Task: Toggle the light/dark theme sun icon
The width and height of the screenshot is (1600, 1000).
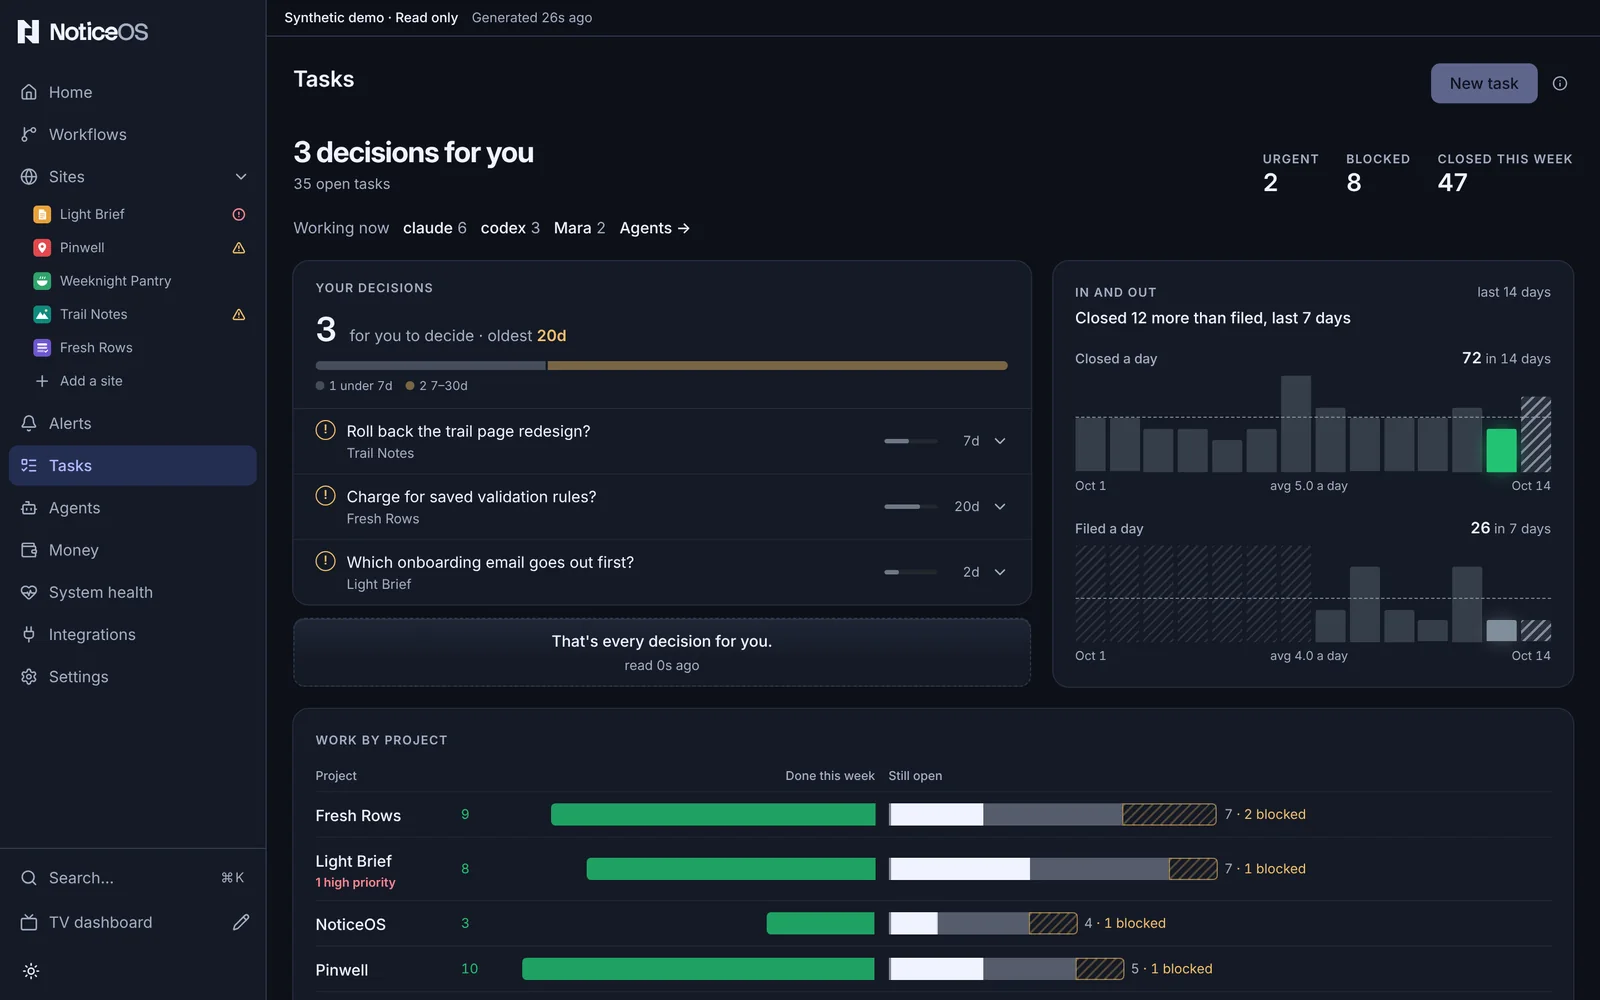Action: 31,971
